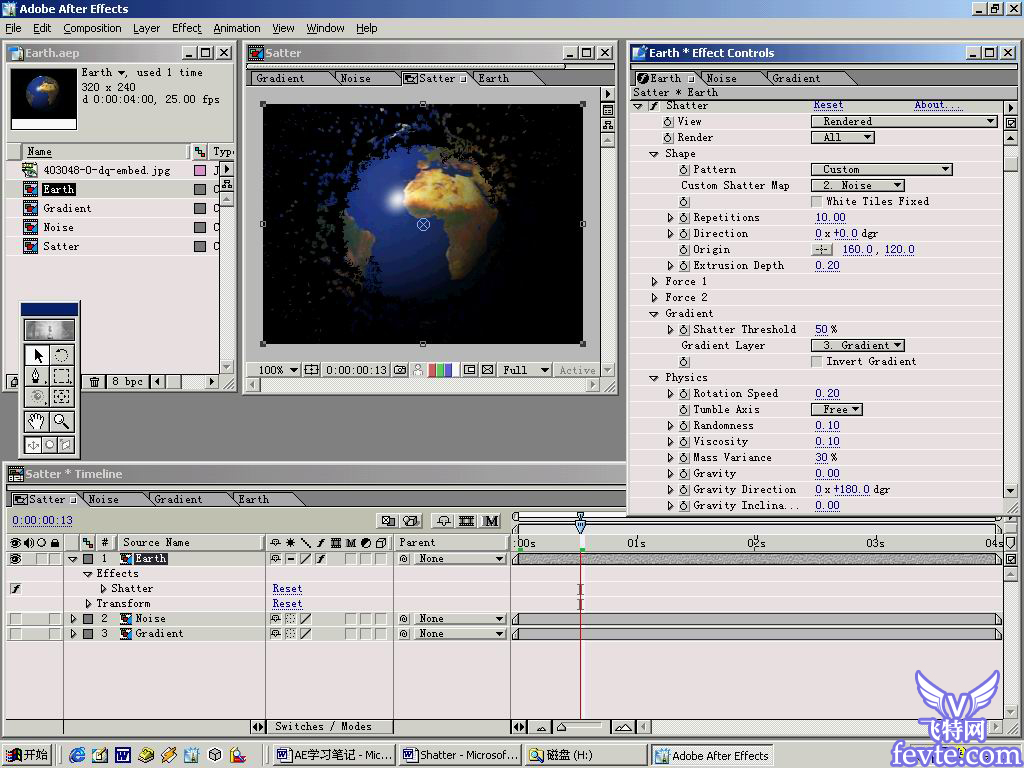
Task: Open the Animation menu
Action: [x=236, y=28]
